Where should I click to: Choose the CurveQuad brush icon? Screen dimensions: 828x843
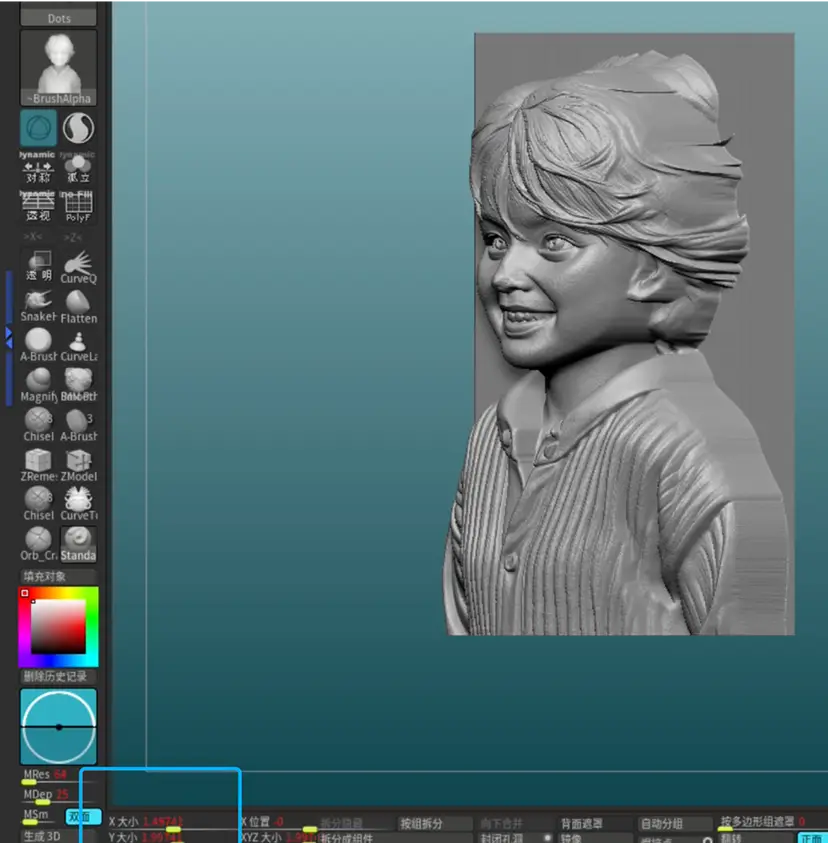tap(78, 266)
